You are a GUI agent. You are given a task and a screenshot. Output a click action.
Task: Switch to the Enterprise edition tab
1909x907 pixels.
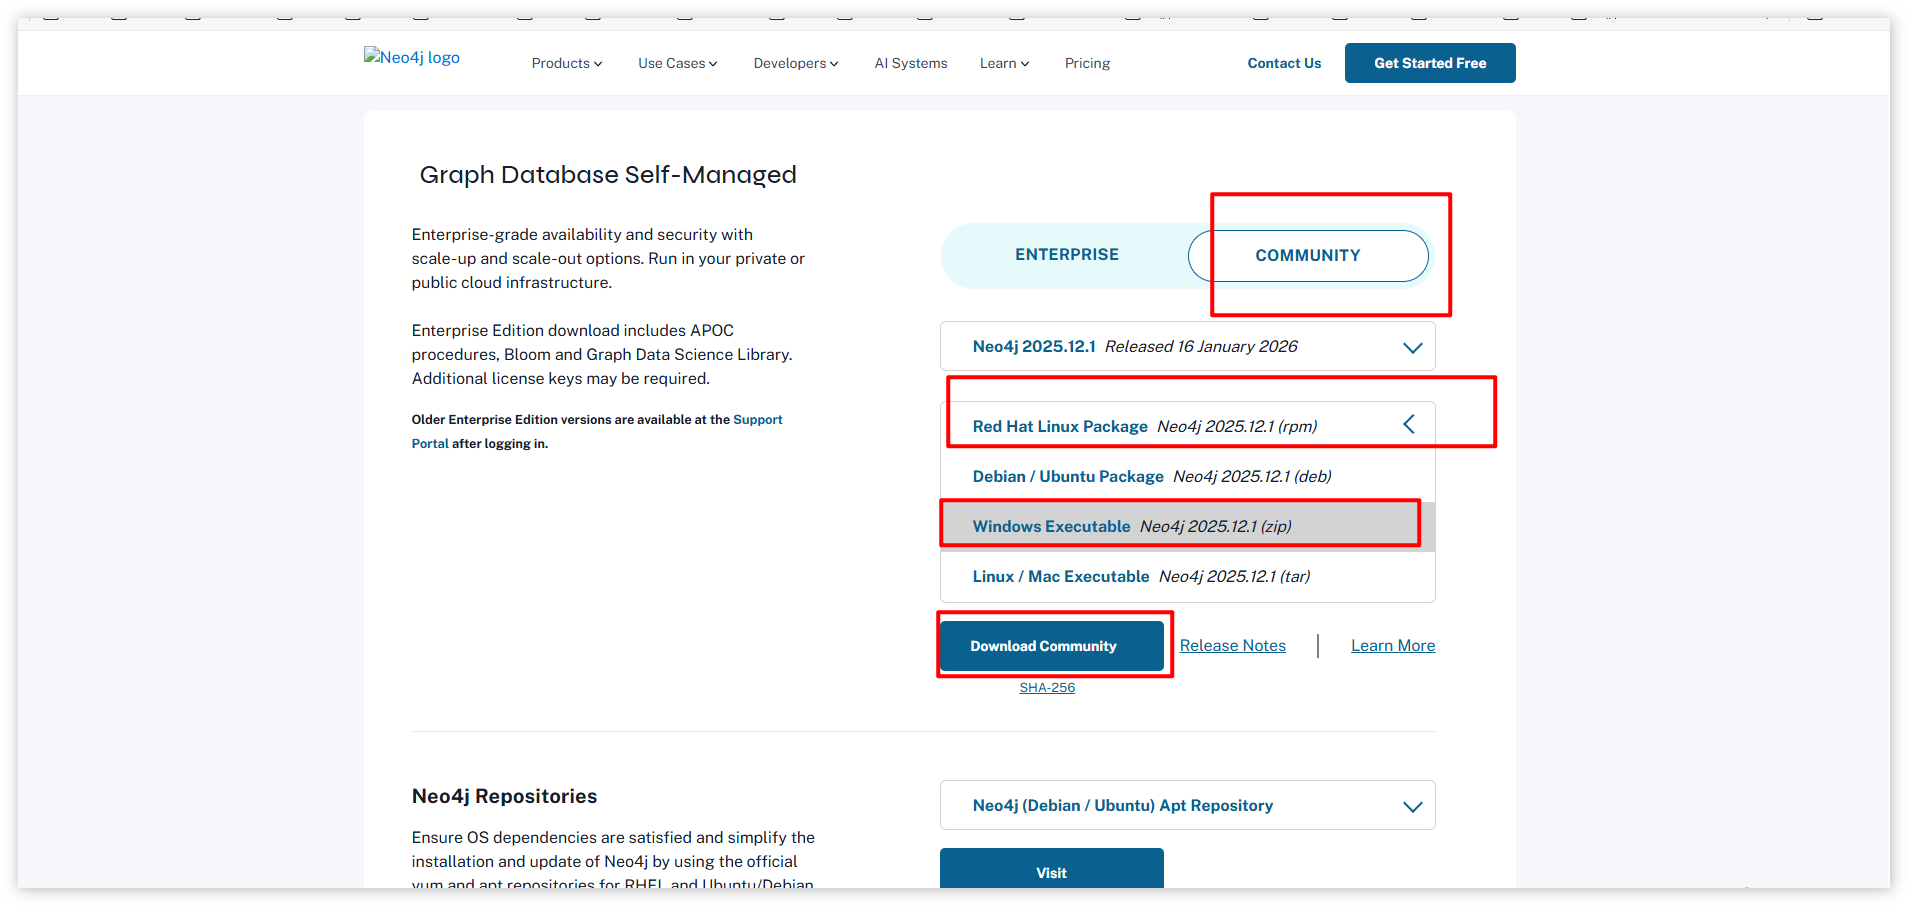1067,255
